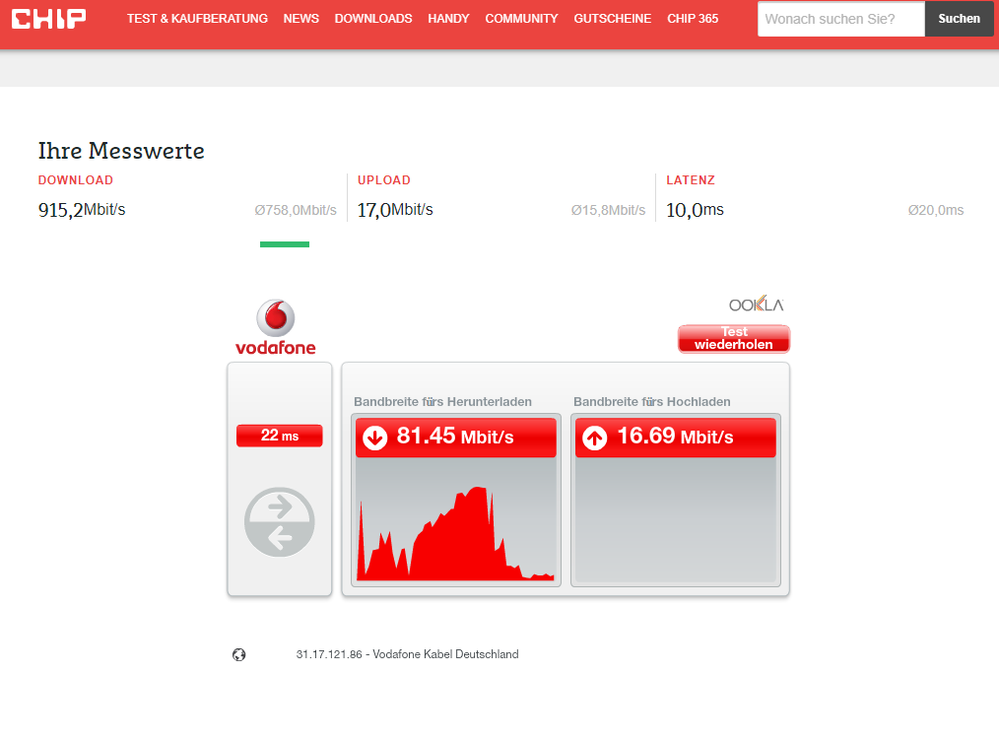
Task: Click the Test wiederholen button
Action: [734, 338]
